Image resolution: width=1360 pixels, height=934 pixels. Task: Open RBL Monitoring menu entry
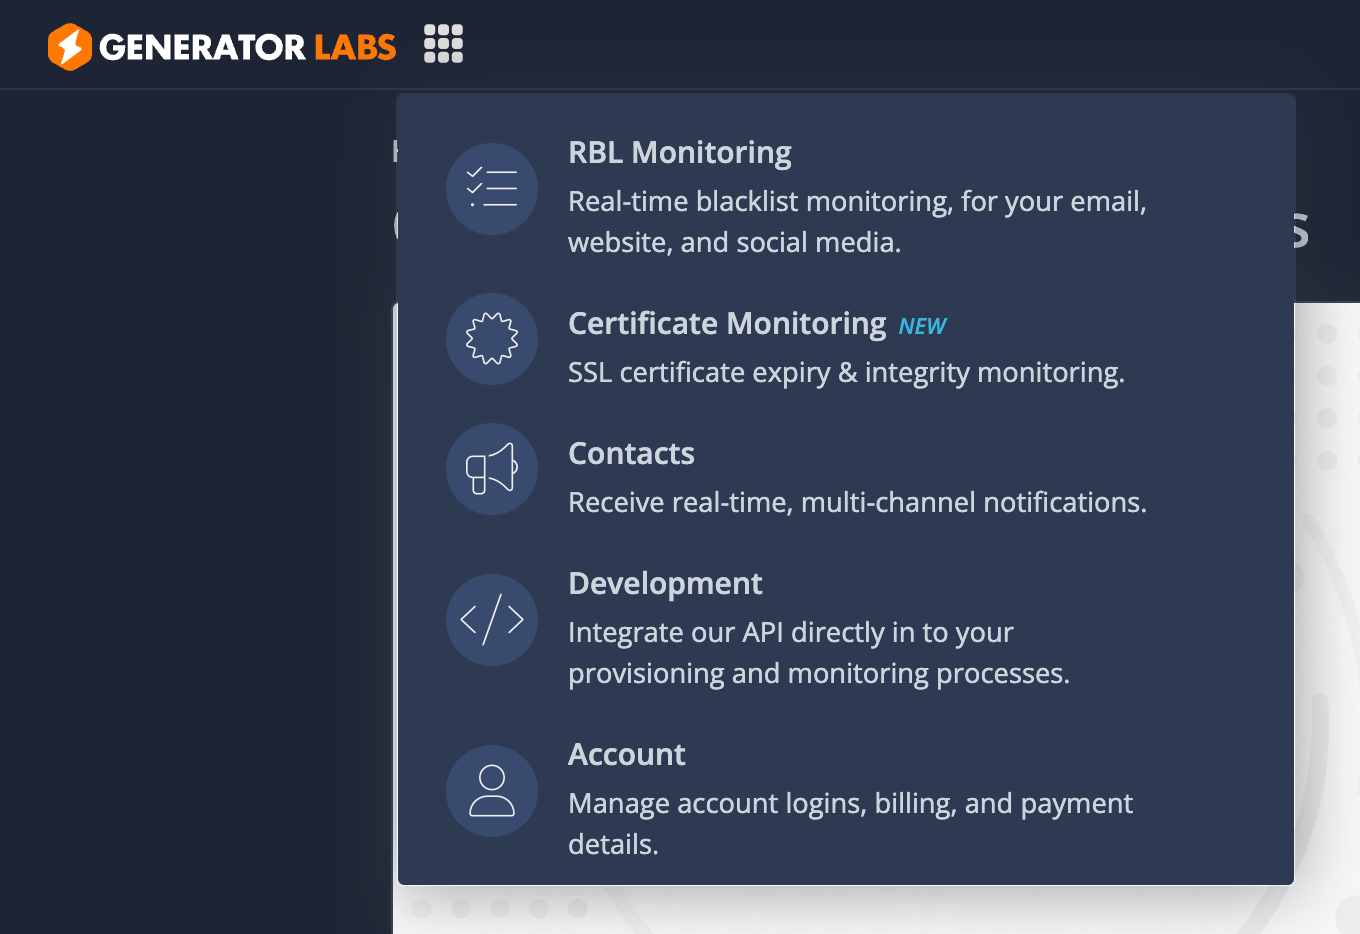coord(680,153)
